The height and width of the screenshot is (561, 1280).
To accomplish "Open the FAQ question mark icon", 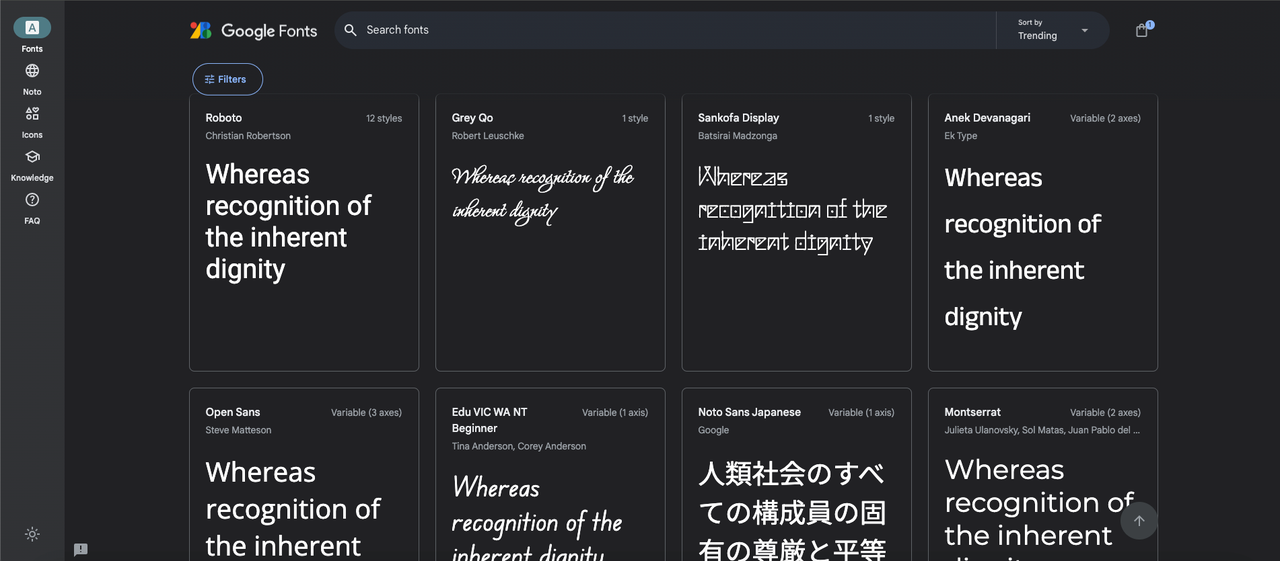I will coord(32,200).
